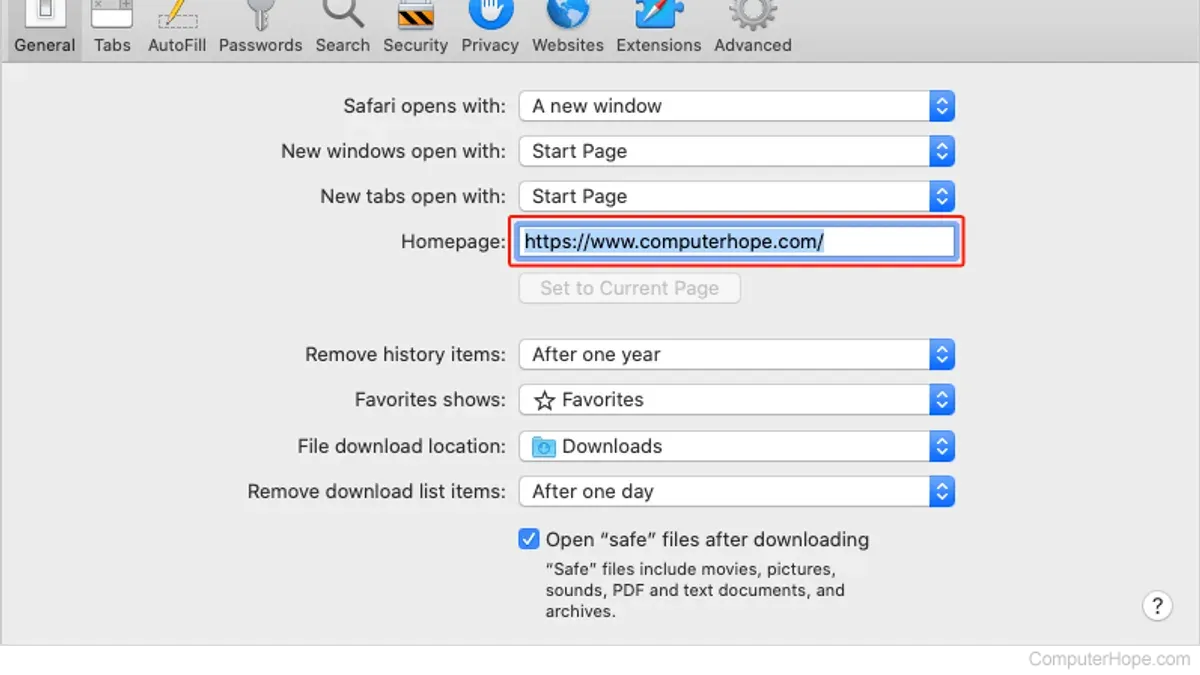Viewport: 1200px width, 675px height.
Task: Open the Extensions puzzle icon
Action: (661, 14)
